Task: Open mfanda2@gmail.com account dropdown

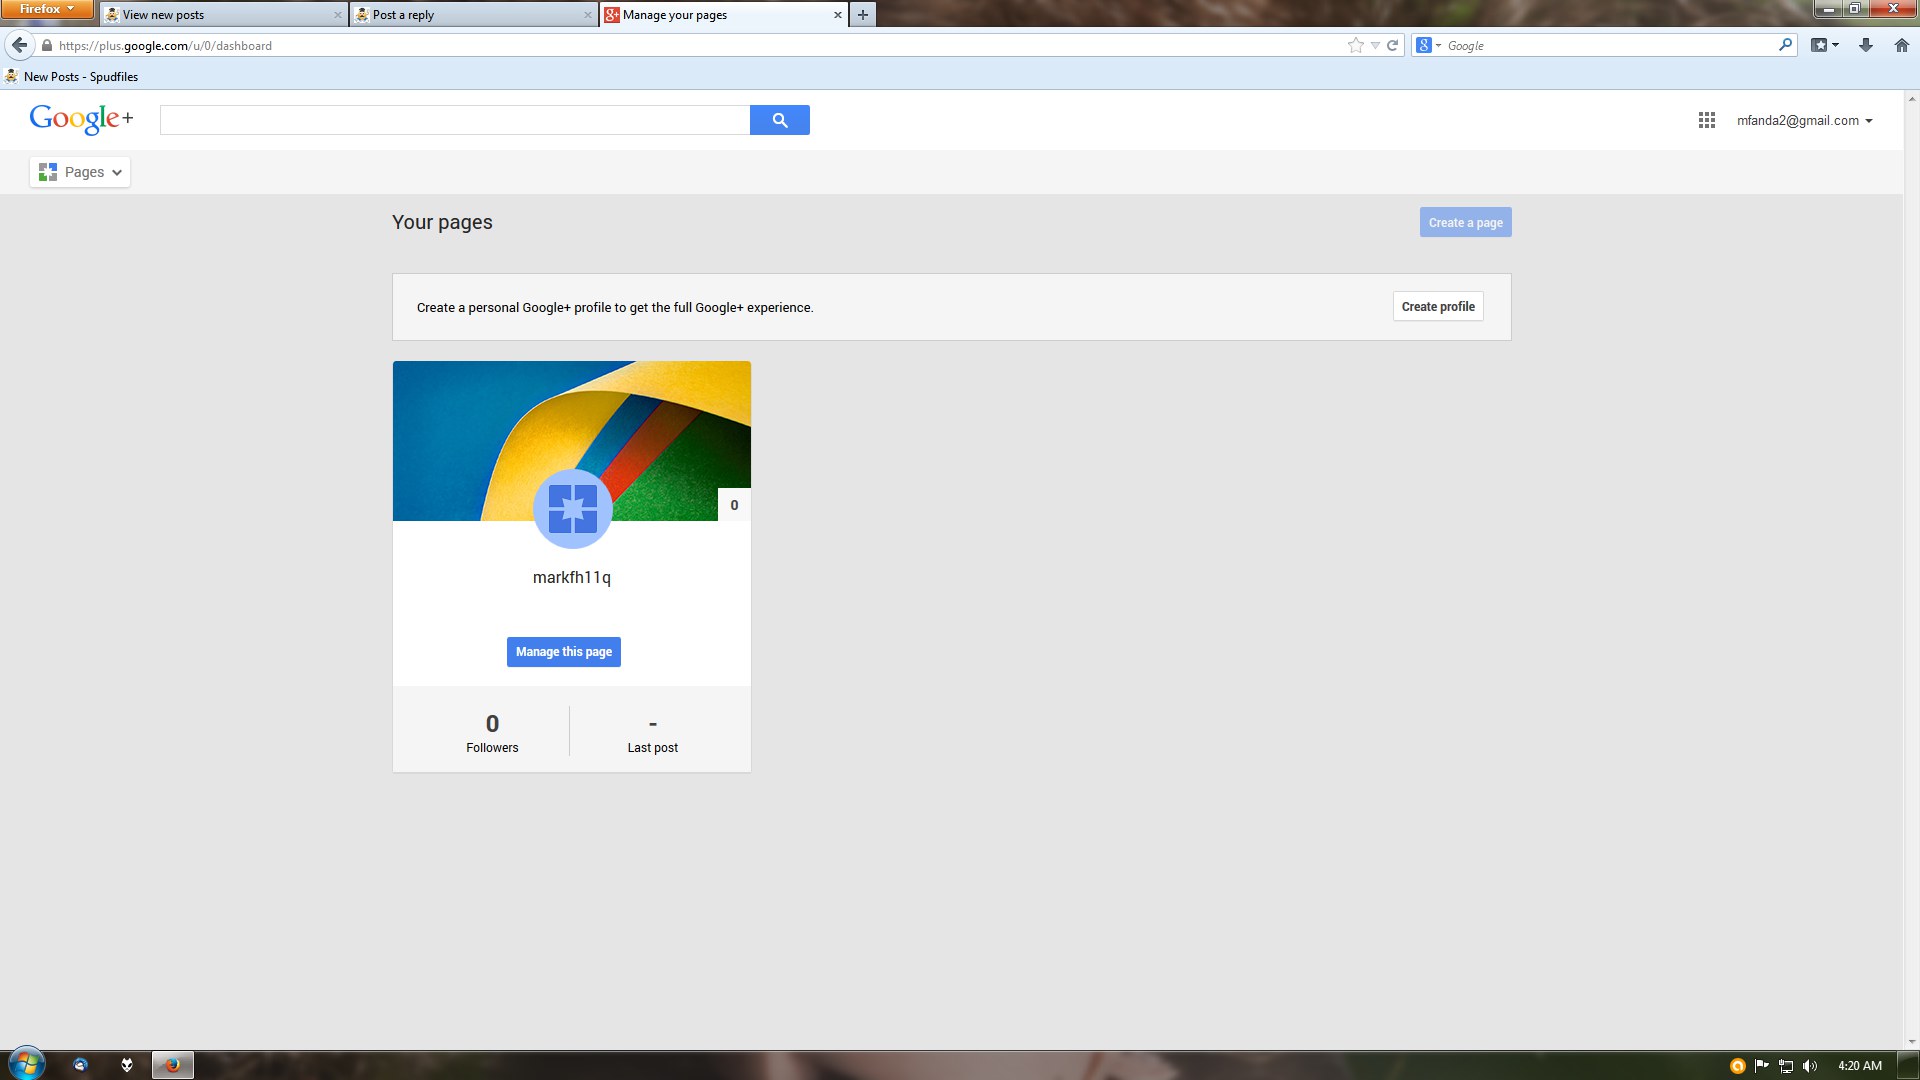Action: (x=1804, y=120)
